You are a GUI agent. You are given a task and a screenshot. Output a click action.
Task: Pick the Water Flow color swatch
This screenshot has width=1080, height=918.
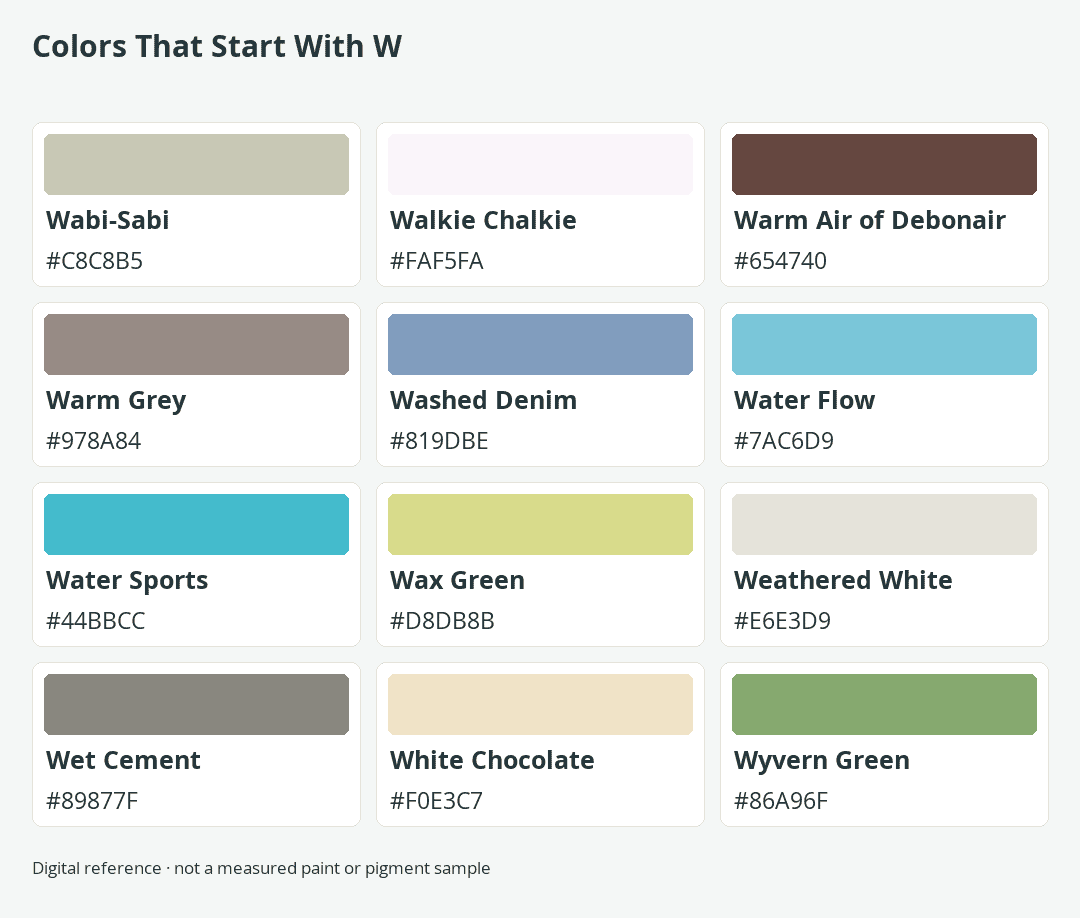coord(884,344)
